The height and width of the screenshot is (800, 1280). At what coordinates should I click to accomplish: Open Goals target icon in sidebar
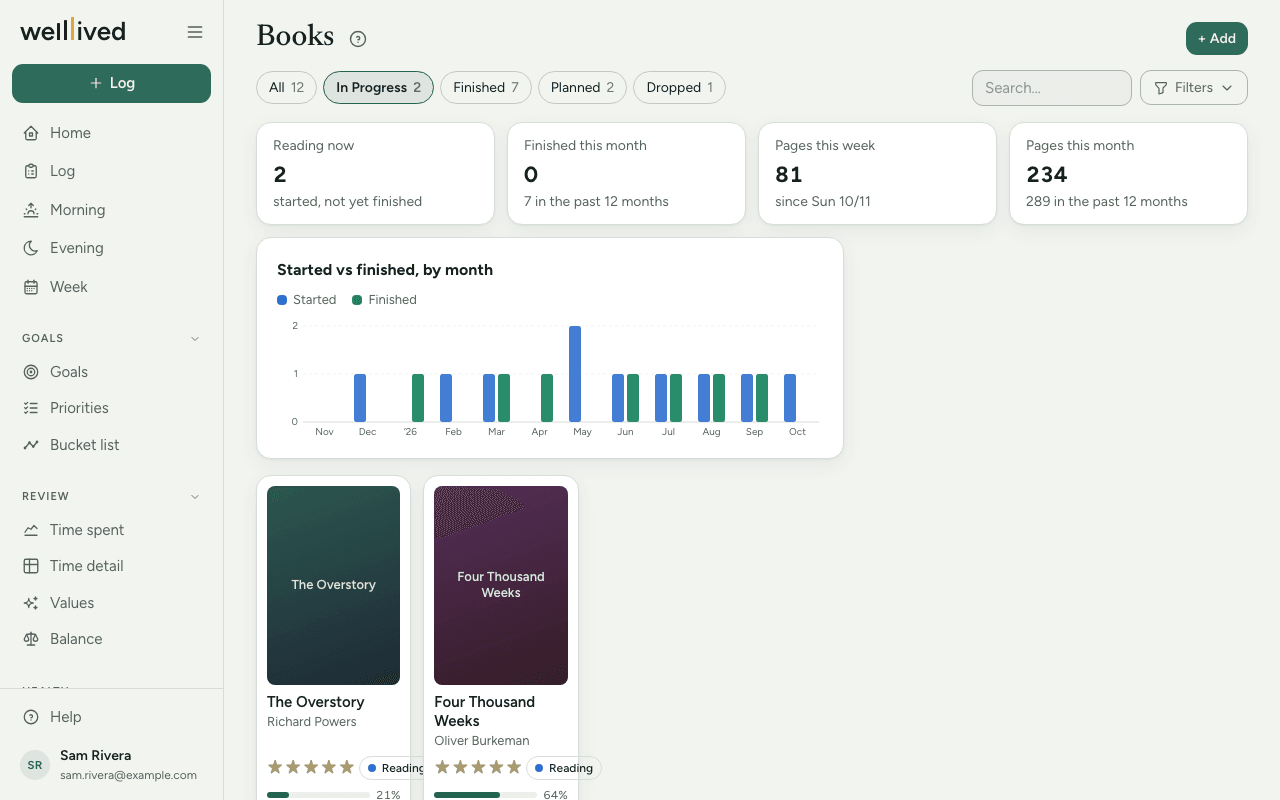click(31, 372)
